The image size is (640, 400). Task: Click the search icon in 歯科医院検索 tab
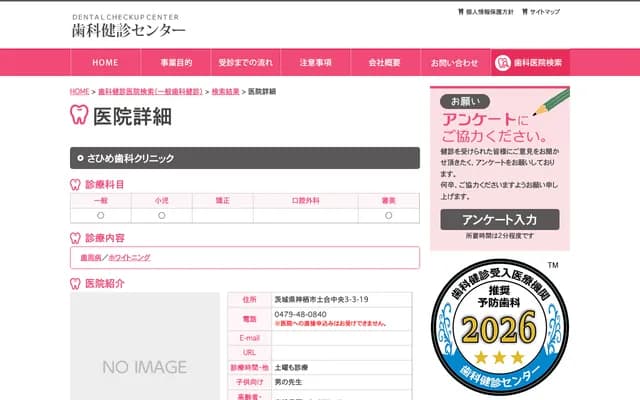502,63
